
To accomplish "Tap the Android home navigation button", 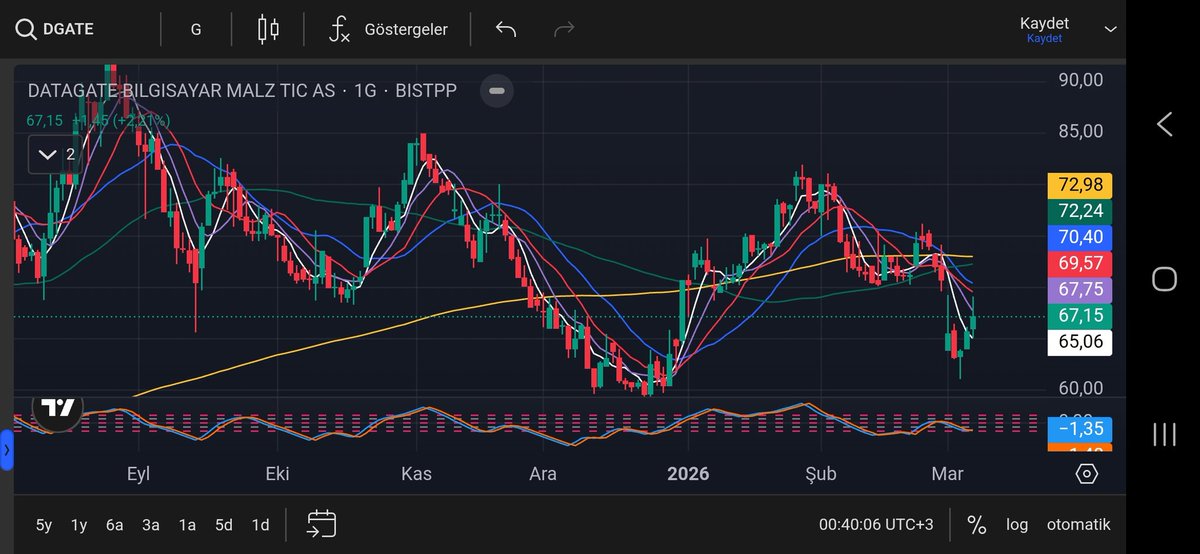I will click(1164, 278).
